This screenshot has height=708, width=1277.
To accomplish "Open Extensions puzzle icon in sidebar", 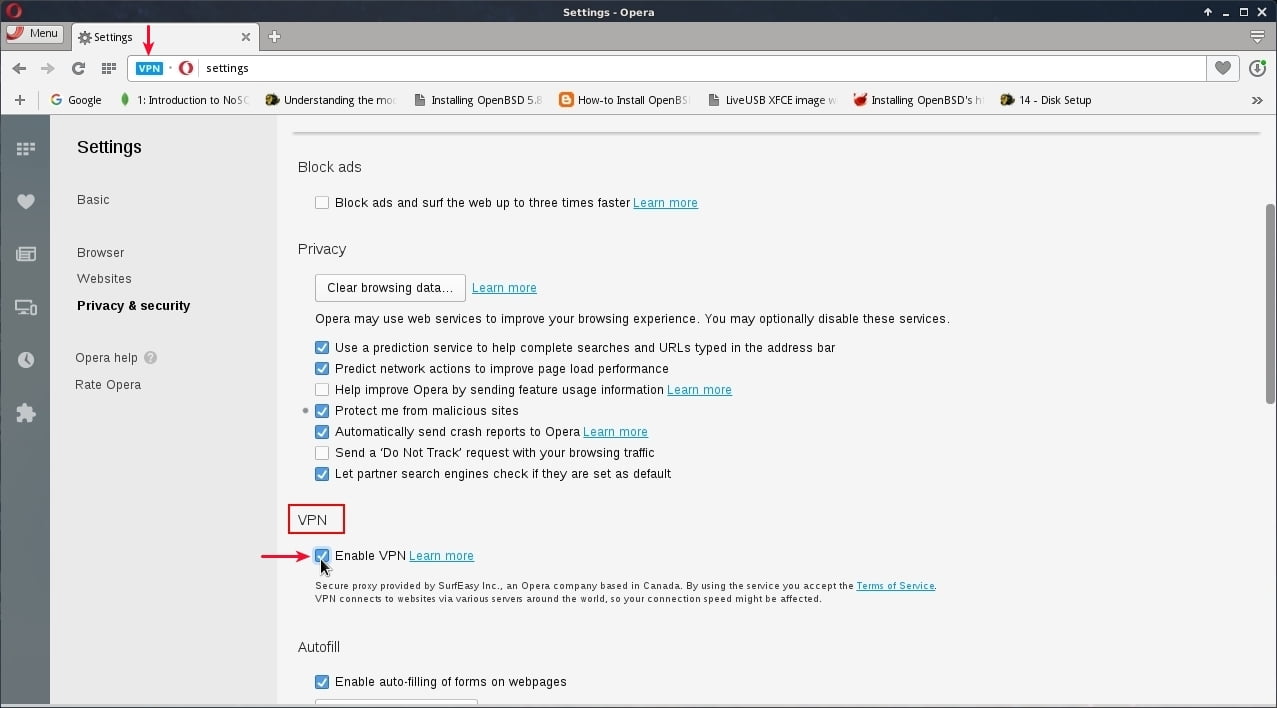I will click(x=26, y=413).
